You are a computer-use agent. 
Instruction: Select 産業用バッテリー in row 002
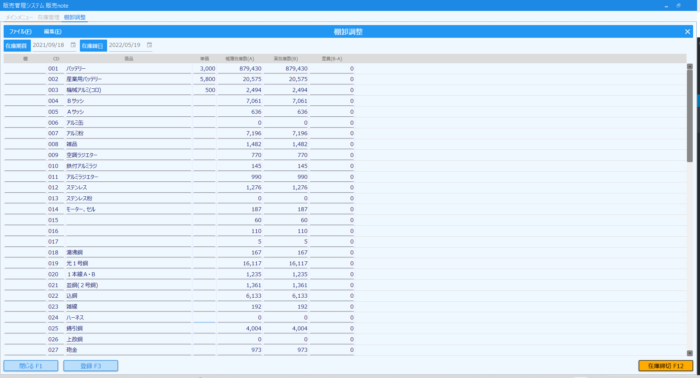(129, 79)
